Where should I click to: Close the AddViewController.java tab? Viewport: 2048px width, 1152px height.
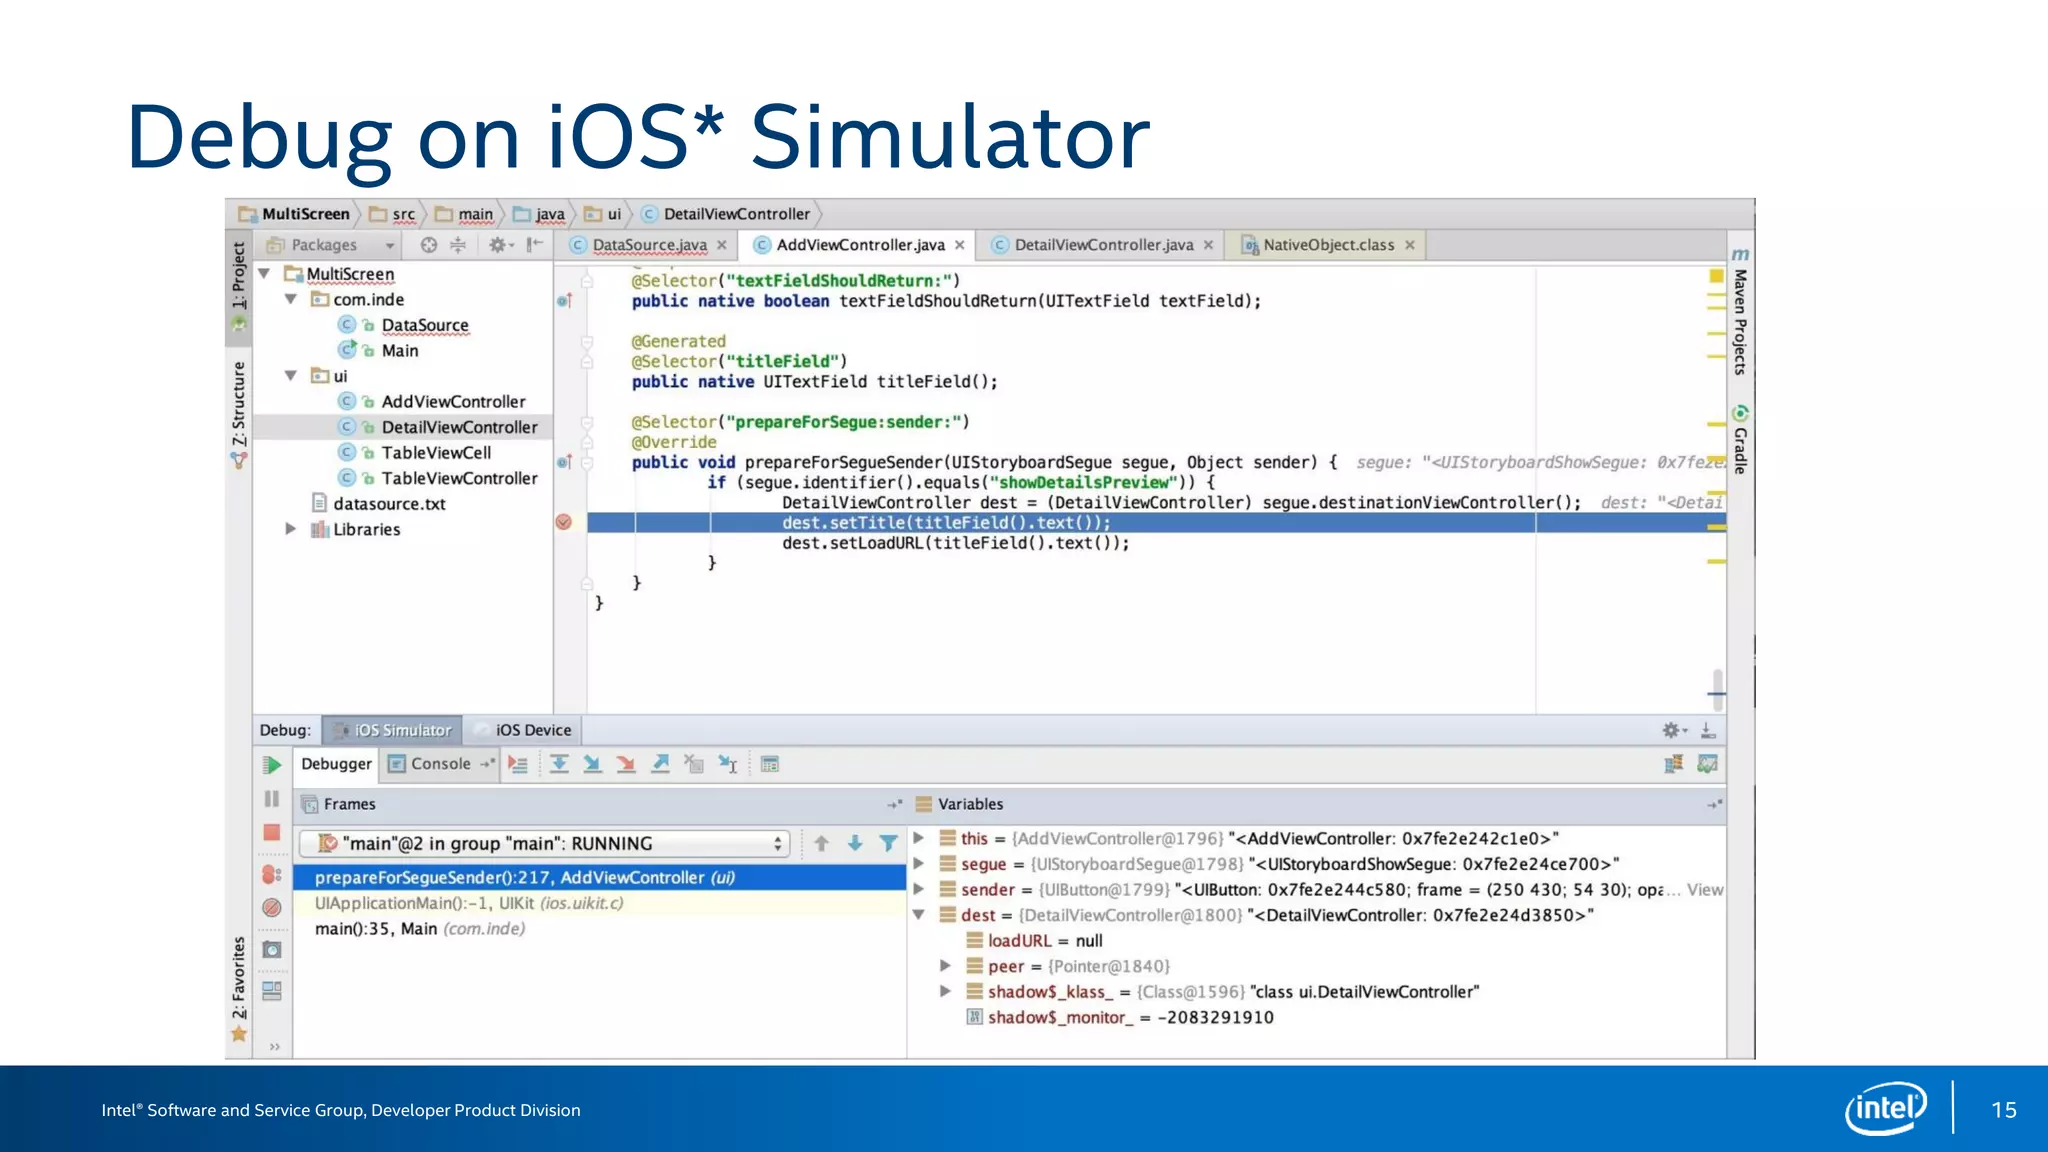tap(960, 245)
